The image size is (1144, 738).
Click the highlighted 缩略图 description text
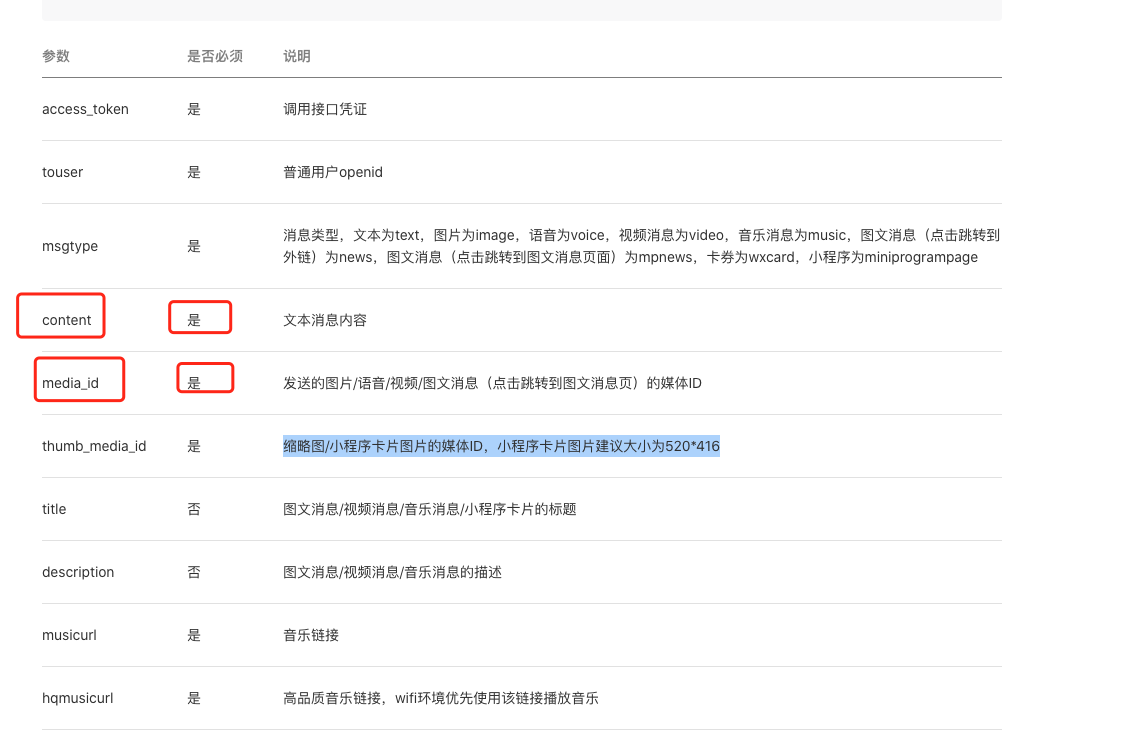coord(501,446)
